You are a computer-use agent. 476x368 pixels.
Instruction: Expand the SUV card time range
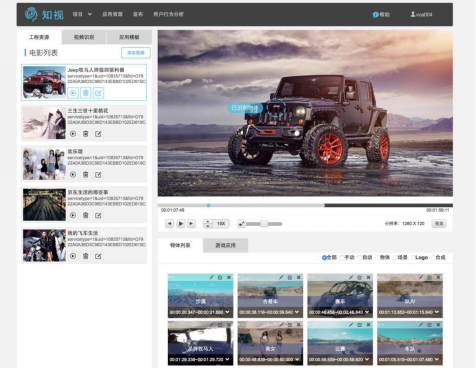437,312
